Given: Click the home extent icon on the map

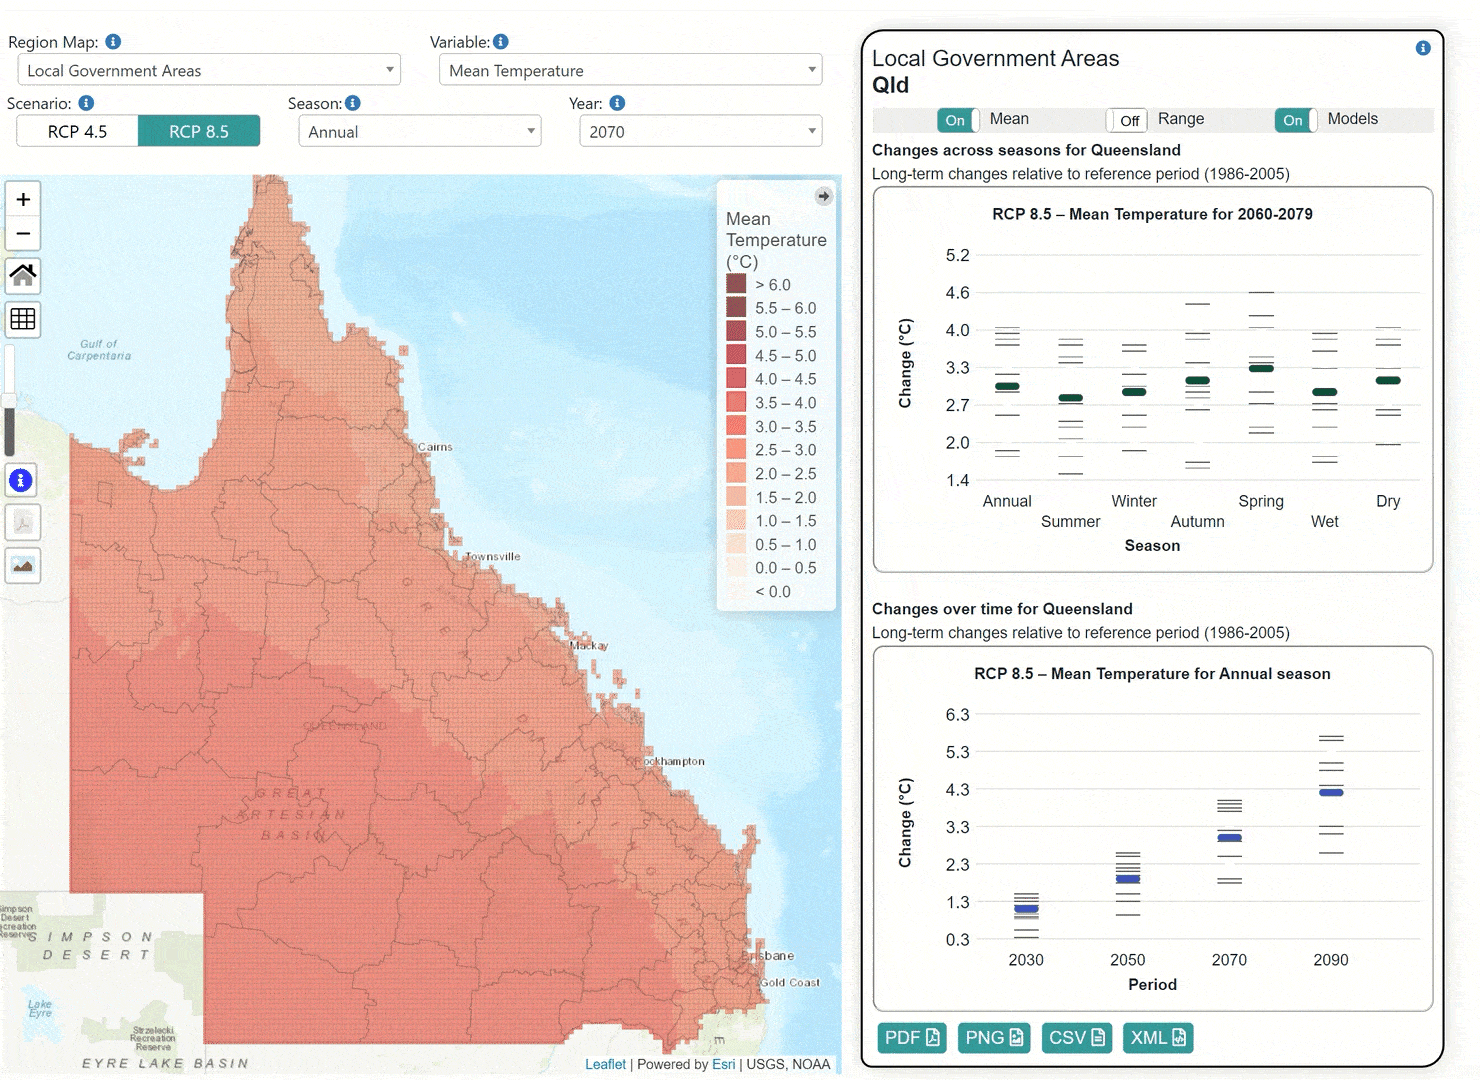Looking at the screenshot, I should pos(22,276).
